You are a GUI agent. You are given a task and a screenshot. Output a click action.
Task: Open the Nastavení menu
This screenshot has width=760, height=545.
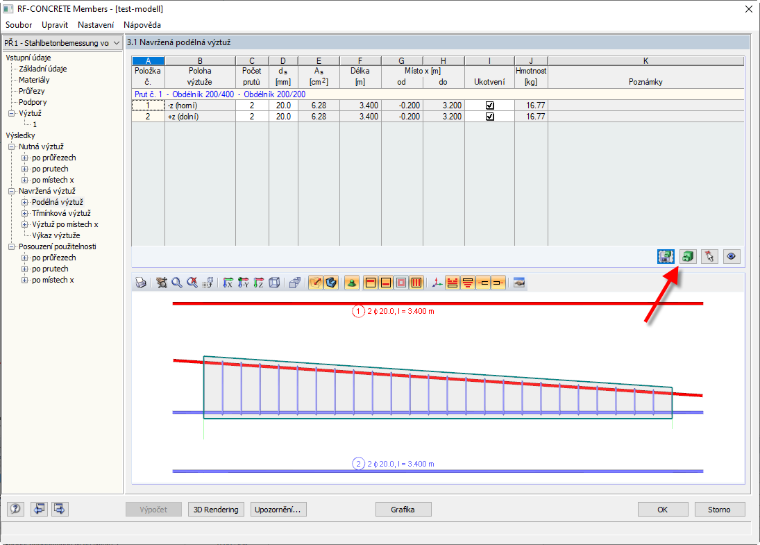pos(95,25)
